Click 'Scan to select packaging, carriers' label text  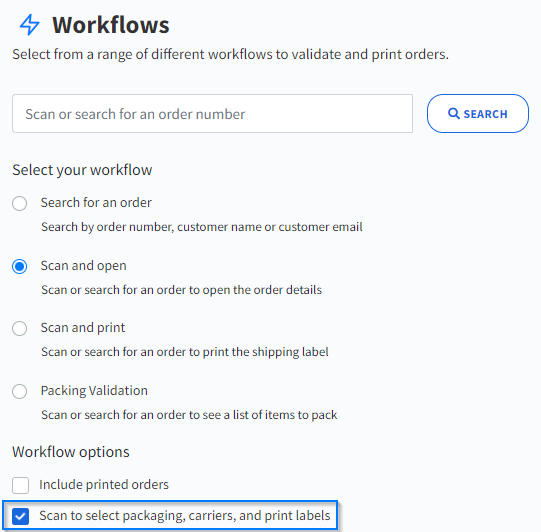point(185,516)
